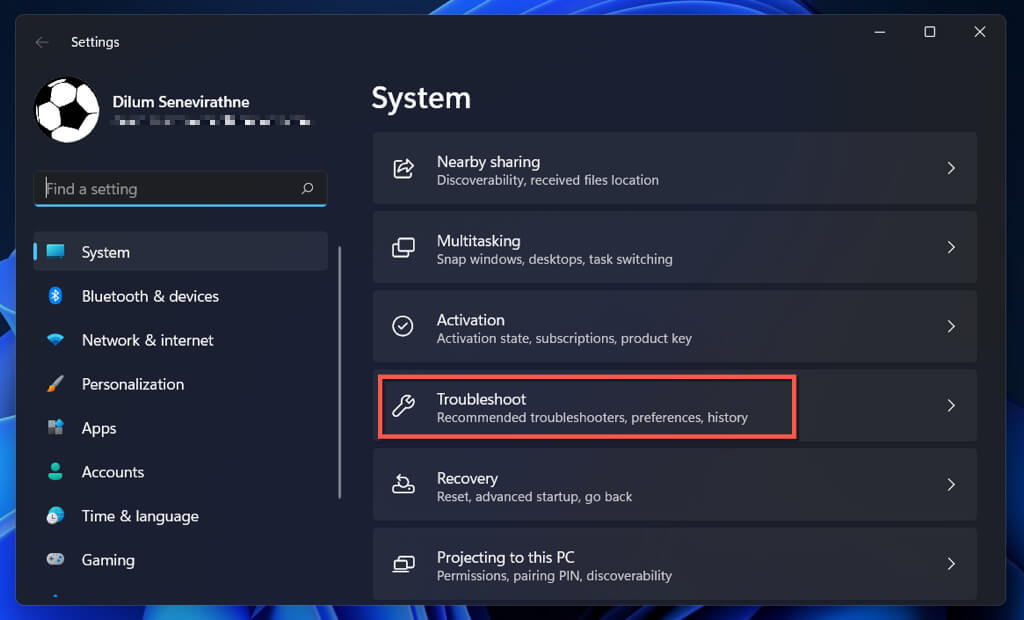Open the Troubleshoot title
The width and height of the screenshot is (1024, 620).
(x=481, y=399)
